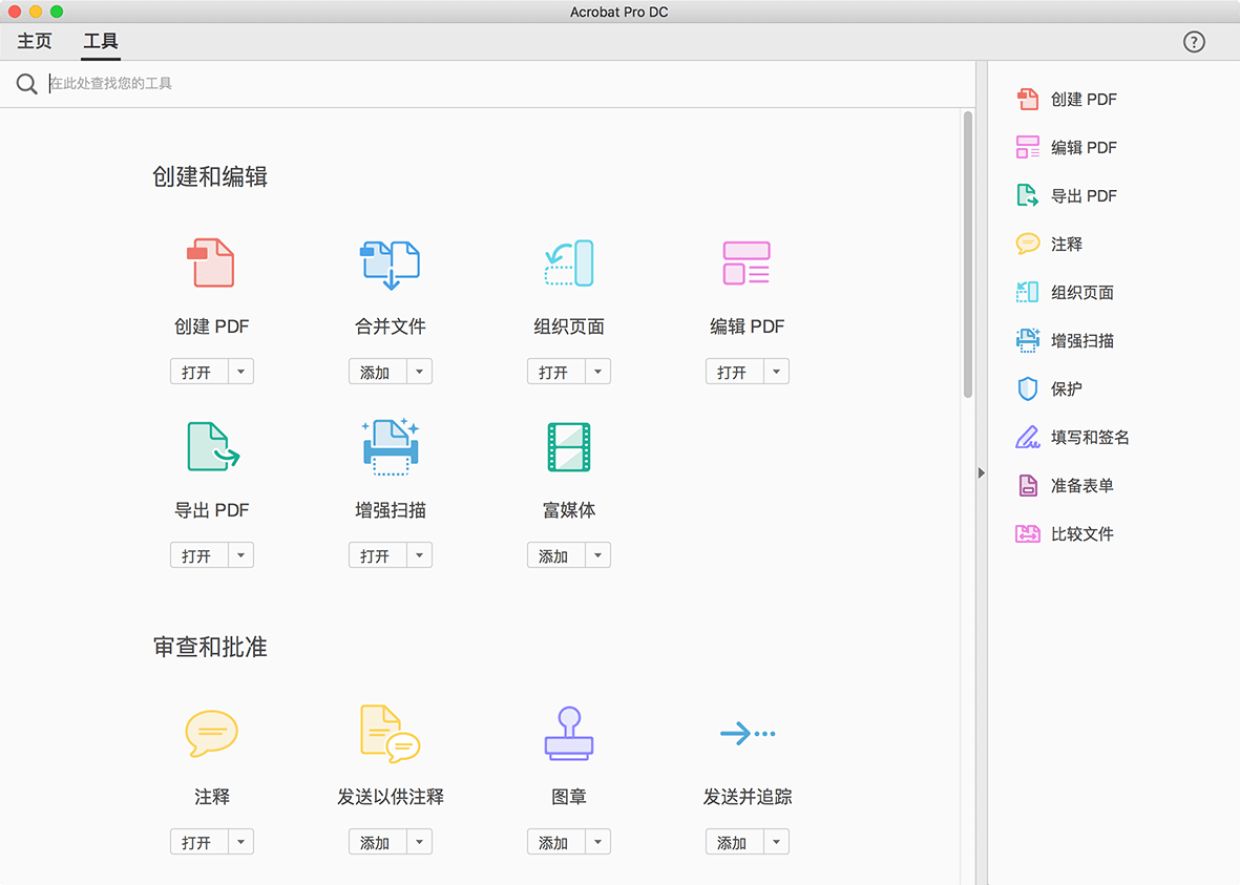This screenshot has height=885, width=1240.
Task: Expand dropdown arrow next to 注释 打开
Action: [x=241, y=842]
